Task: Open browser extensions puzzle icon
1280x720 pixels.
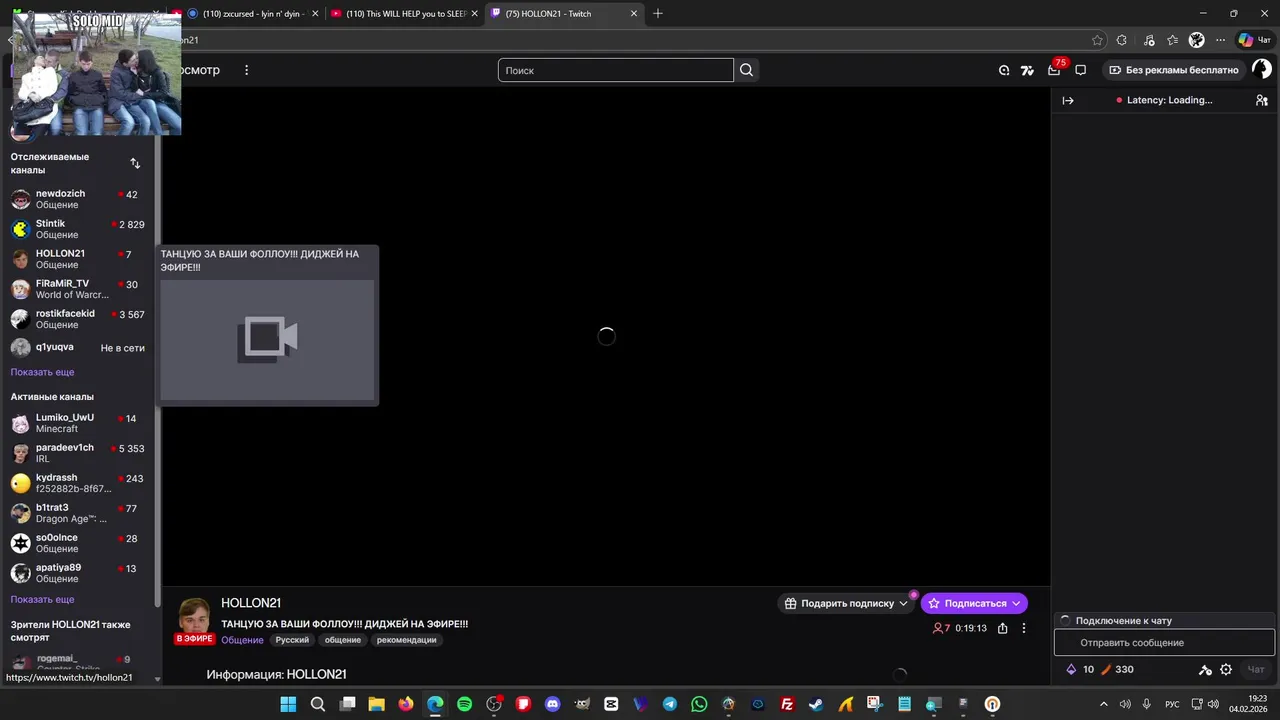Action: (1122, 40)
